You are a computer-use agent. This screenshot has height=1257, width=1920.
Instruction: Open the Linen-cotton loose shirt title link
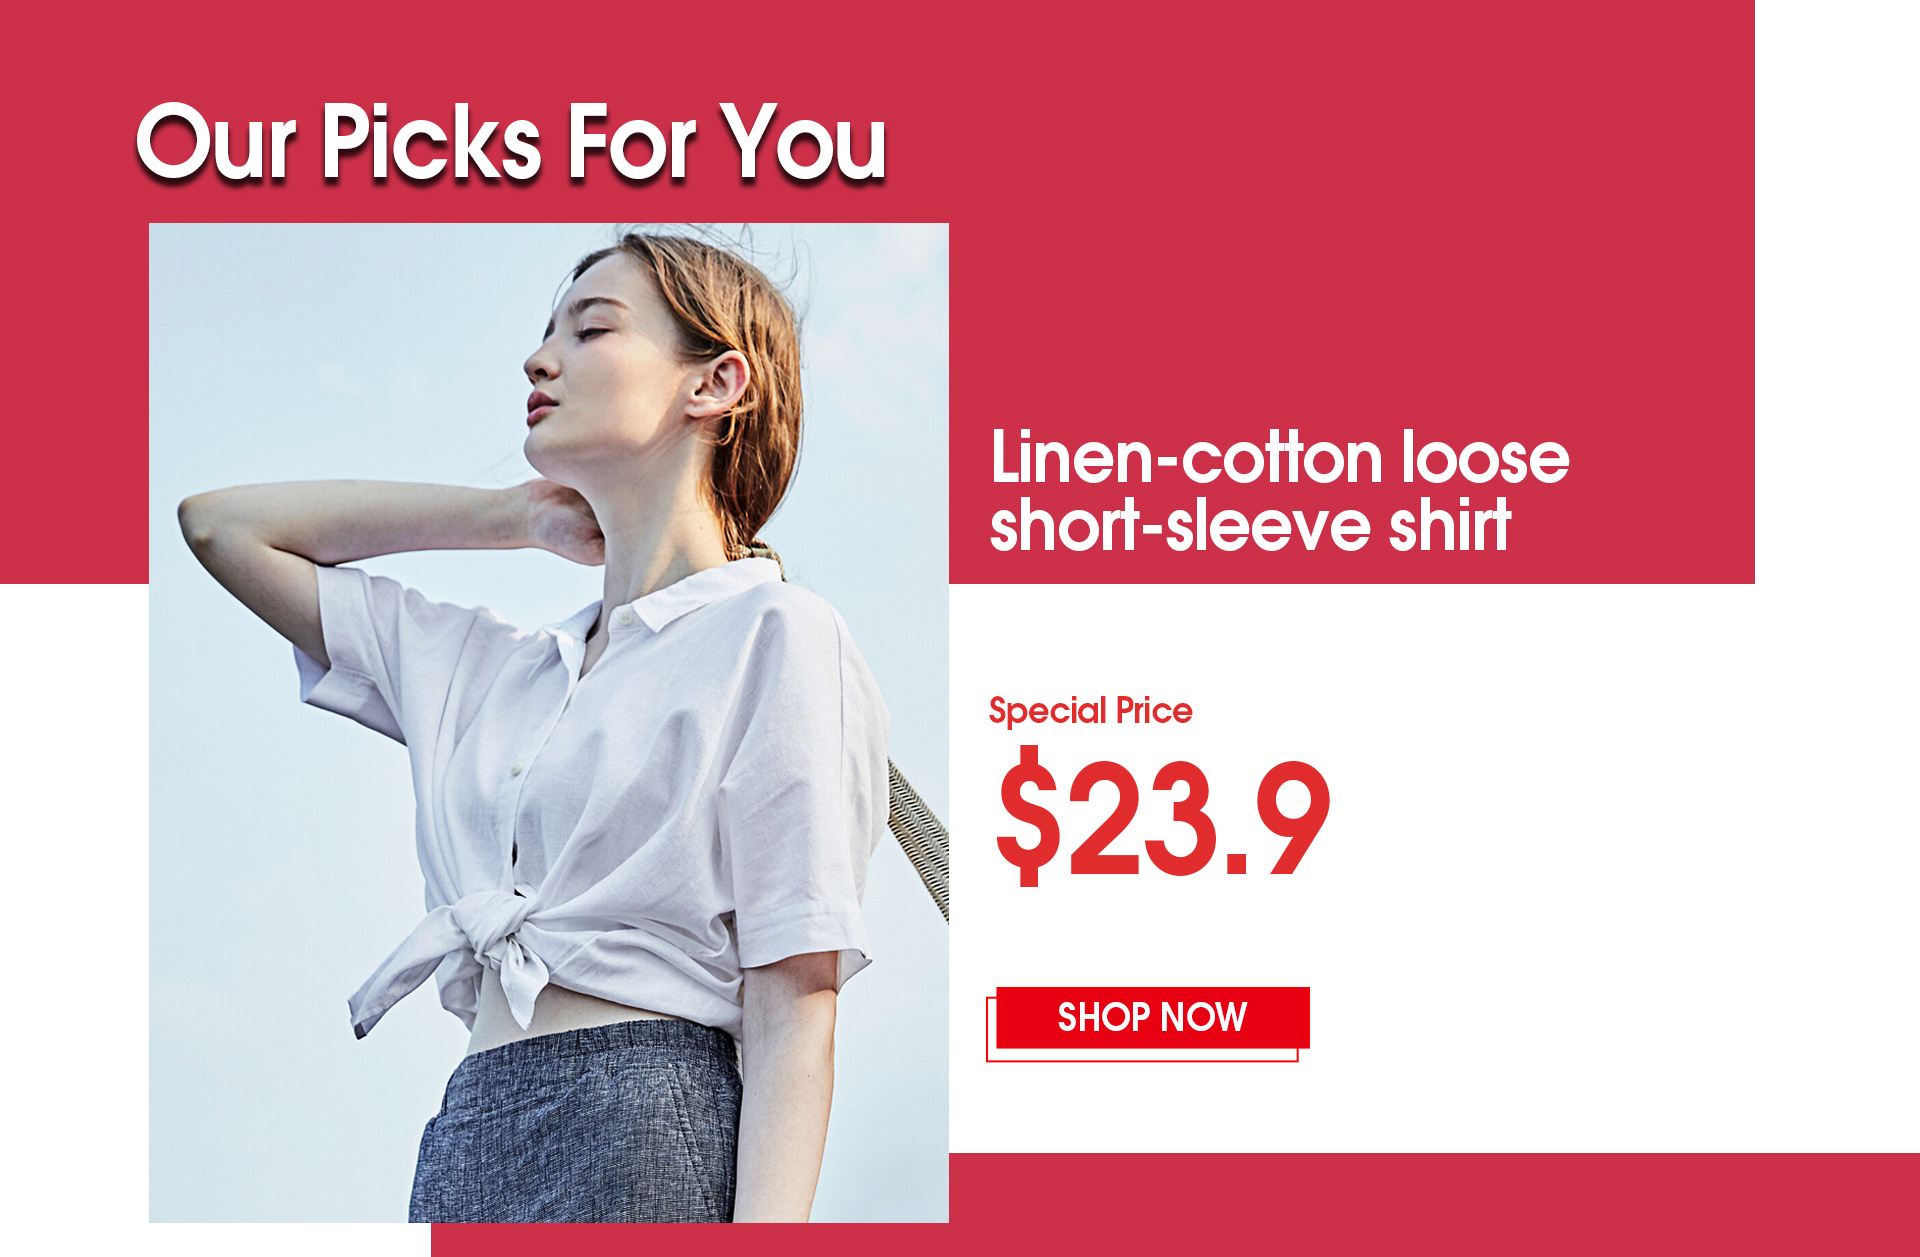pyautogui.click(x=1279, y=491)
